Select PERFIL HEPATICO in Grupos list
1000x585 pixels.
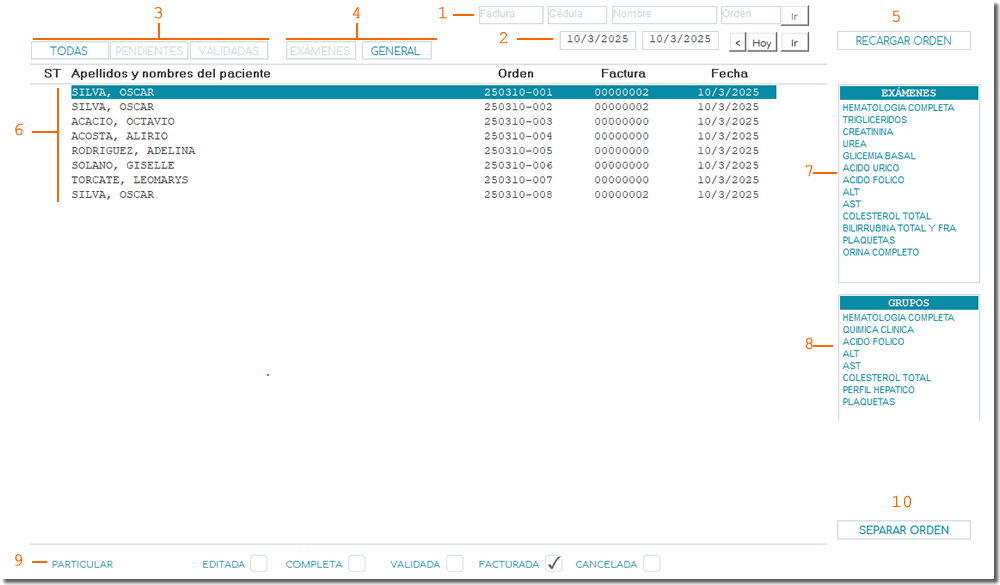coord(878,390)
